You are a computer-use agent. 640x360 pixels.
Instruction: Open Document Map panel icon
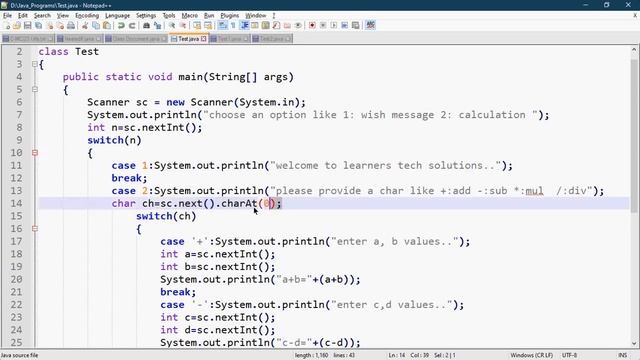pos(266,25)
